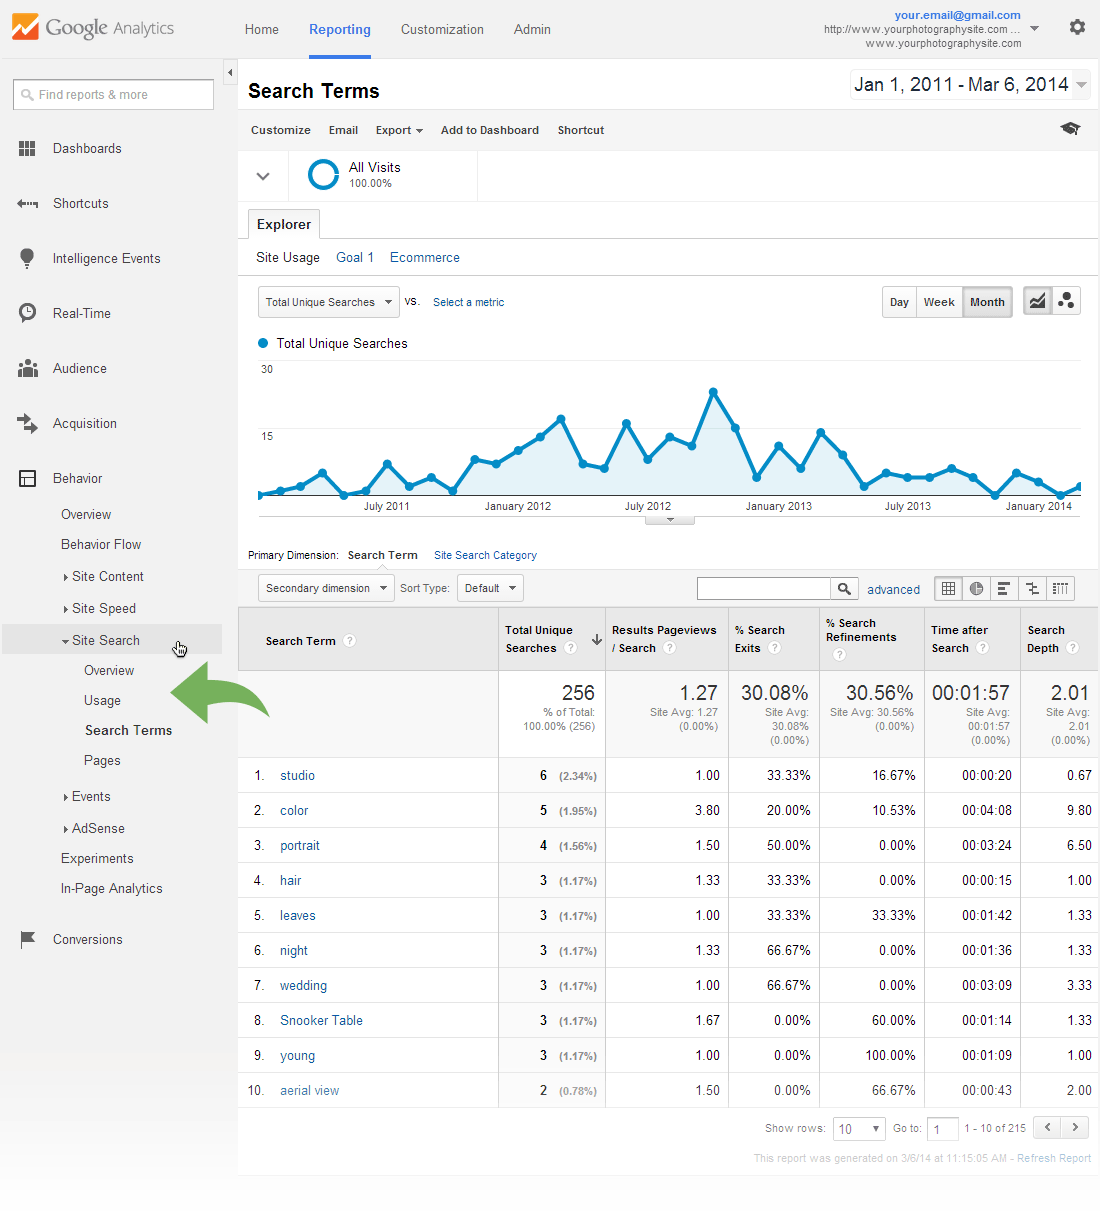Open the pie chart percentage view
This screenshot has width=1100, height=1224.
tap(976, 589)
